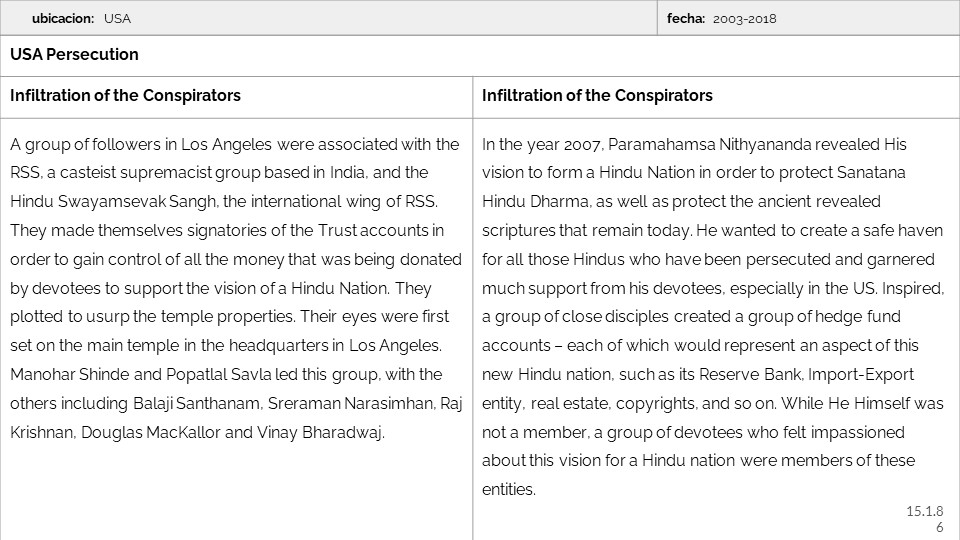960x540 pixels.
Task: Click "Balaji Santhanam" in the left paragraph
Action: point(191,404)
